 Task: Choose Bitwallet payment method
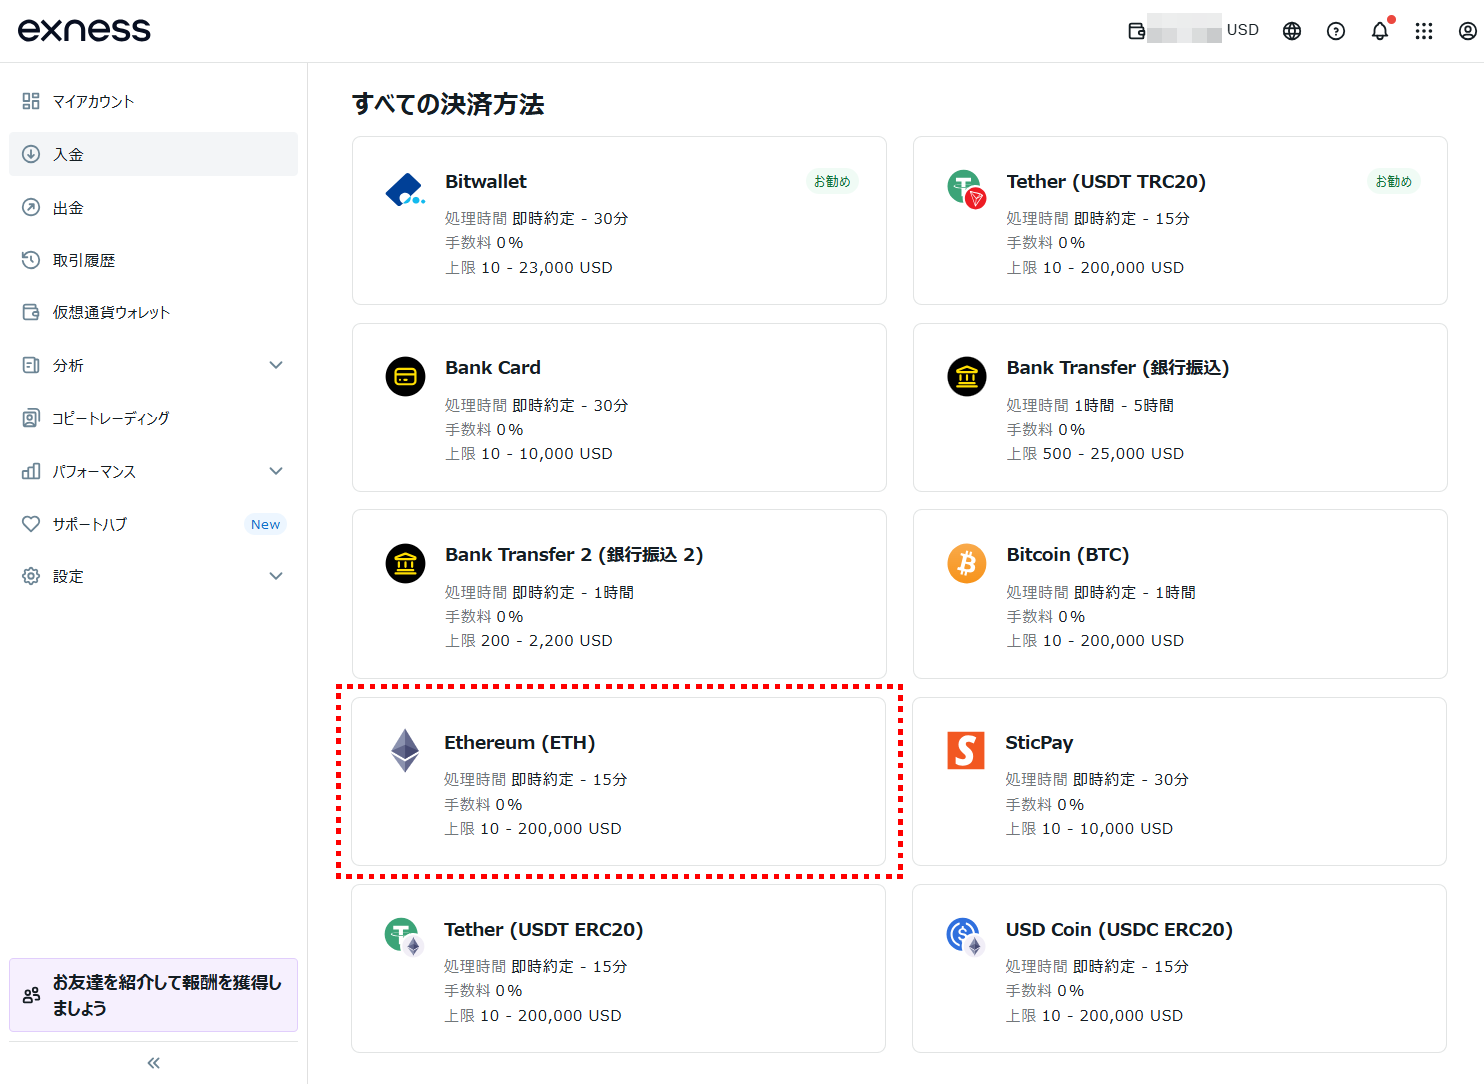point(619,220)
